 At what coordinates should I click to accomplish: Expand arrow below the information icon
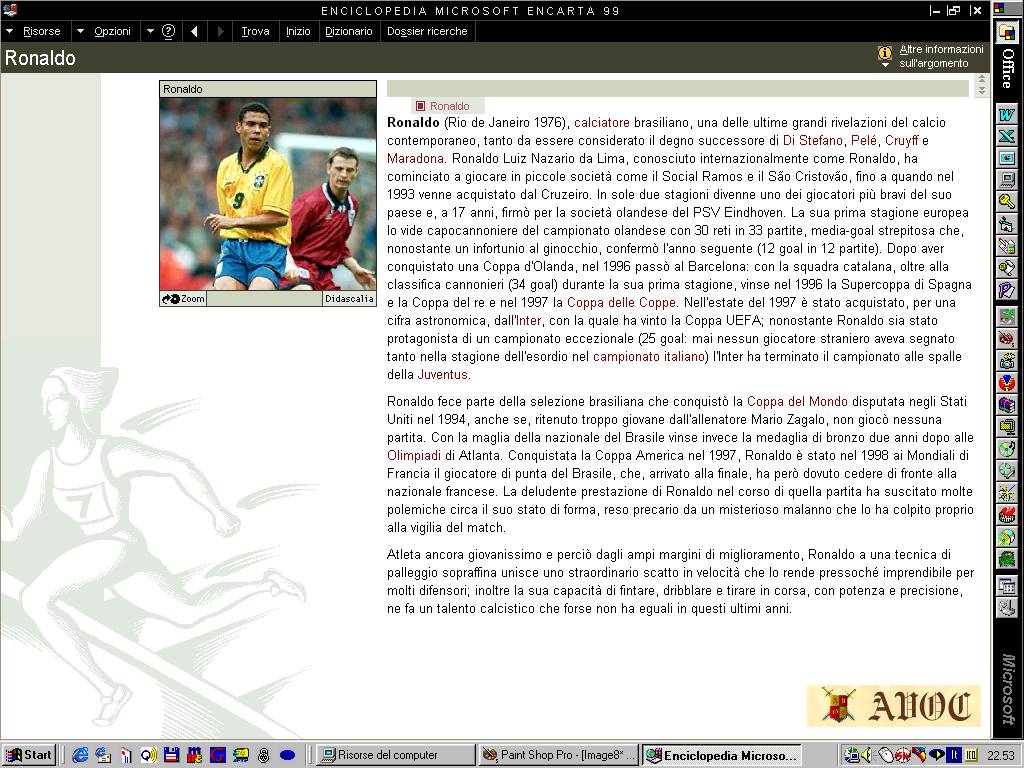click(885, 65)
